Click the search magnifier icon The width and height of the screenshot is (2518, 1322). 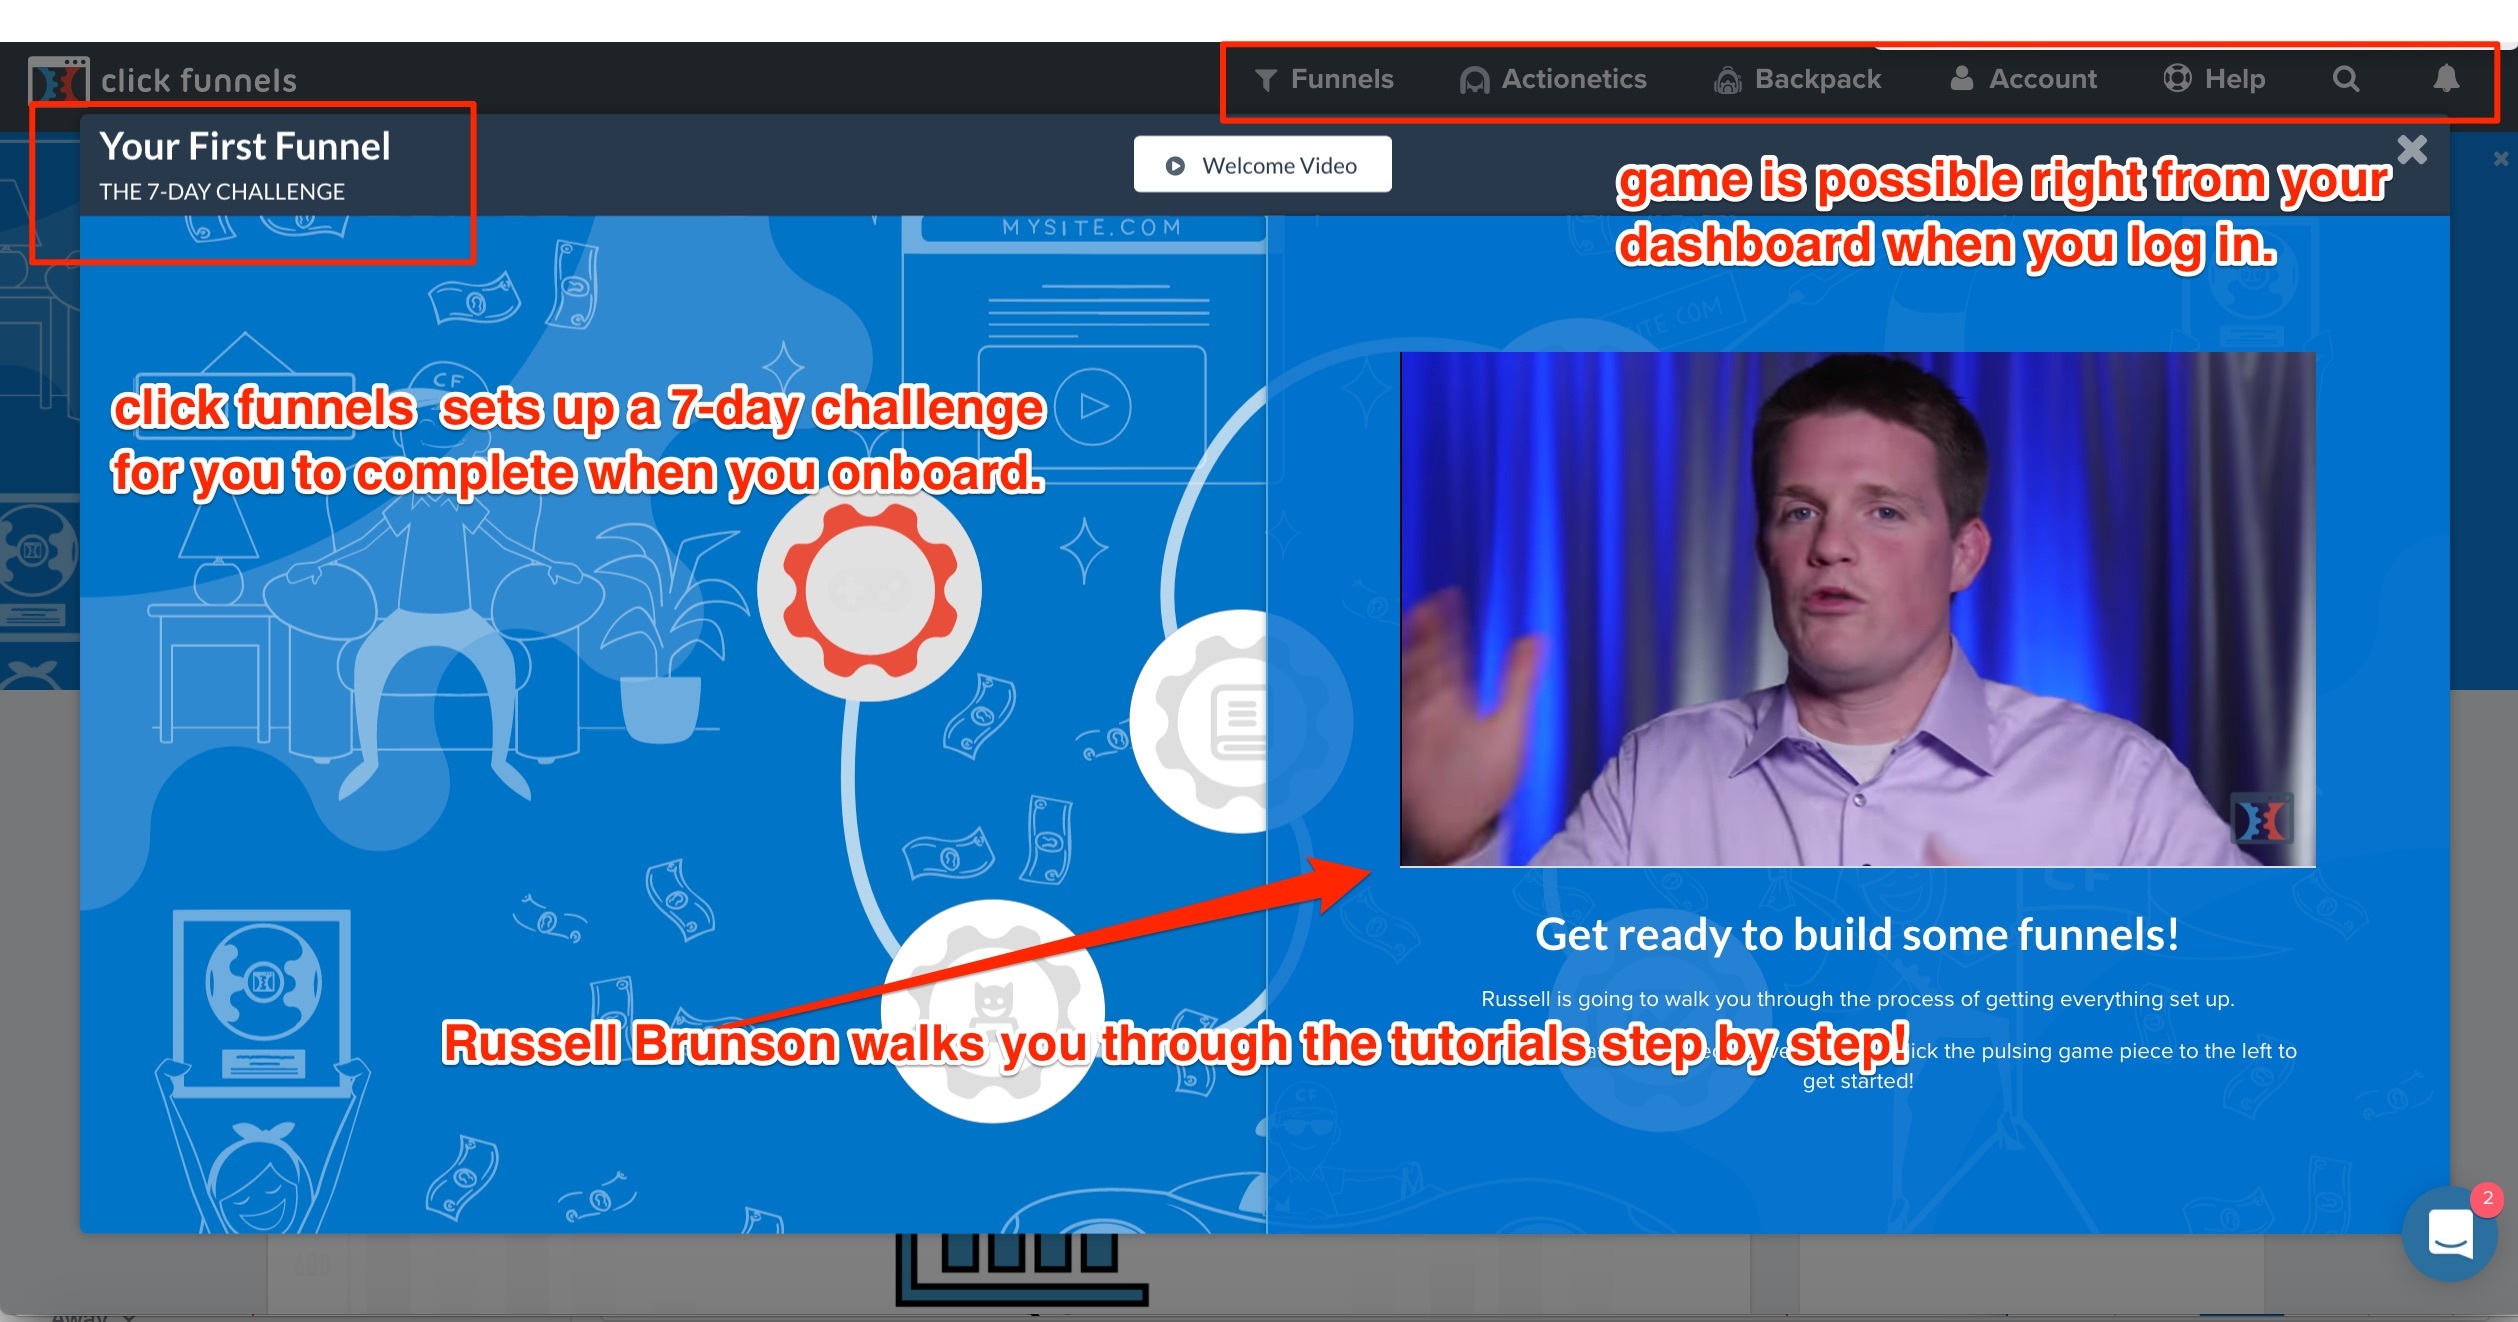[x=2346, y=79]
